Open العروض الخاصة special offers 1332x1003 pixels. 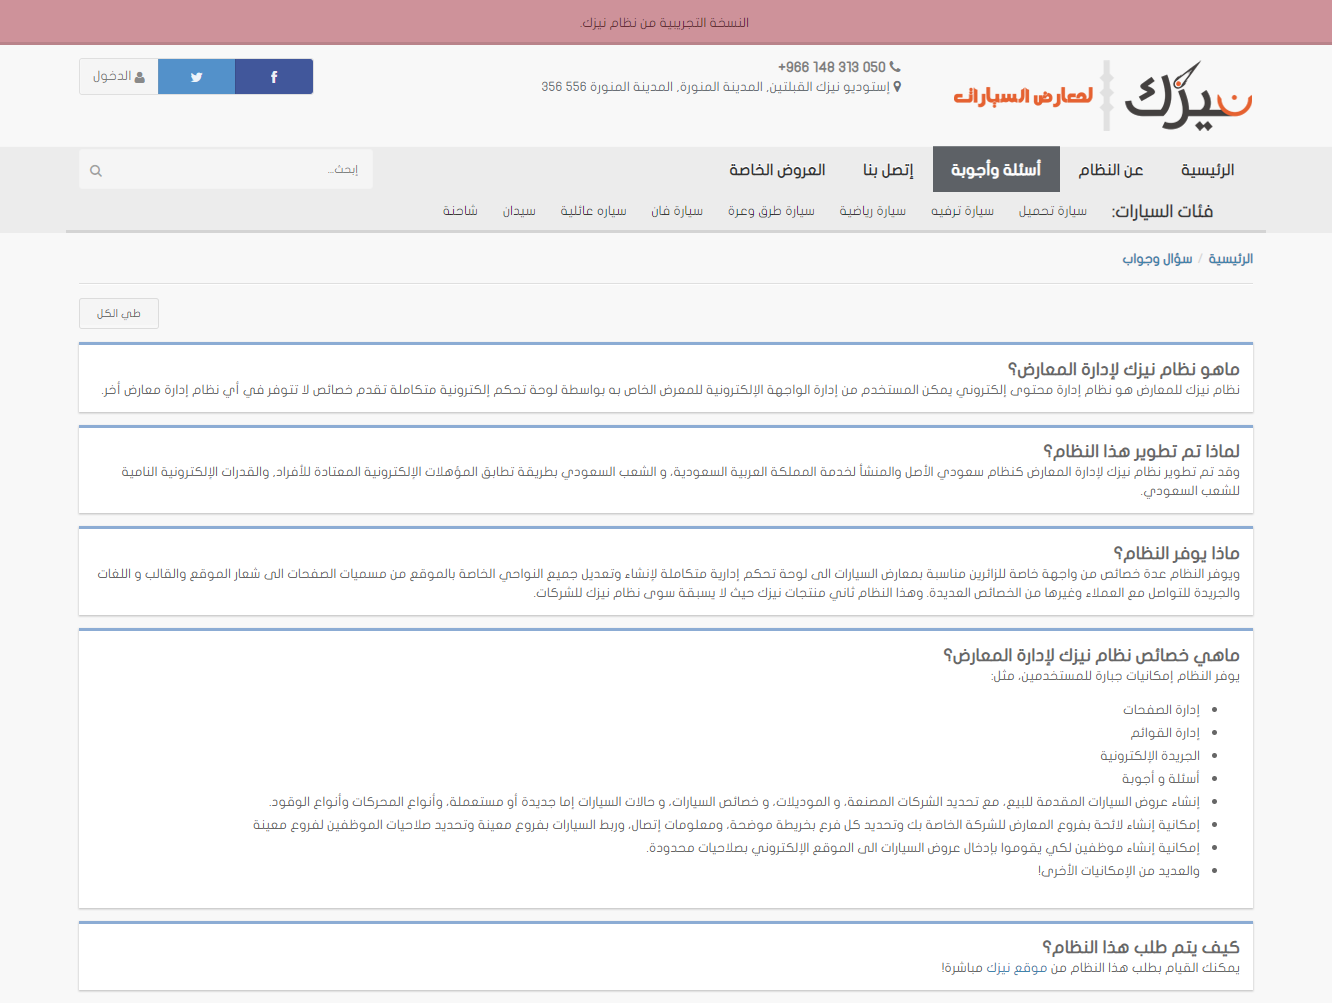[777, 170]
